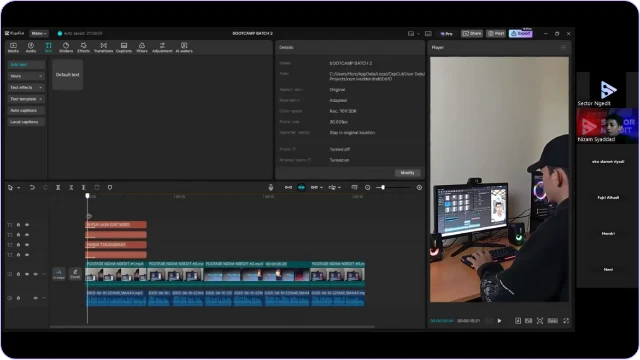Open the Captions tab

(124, 47)
